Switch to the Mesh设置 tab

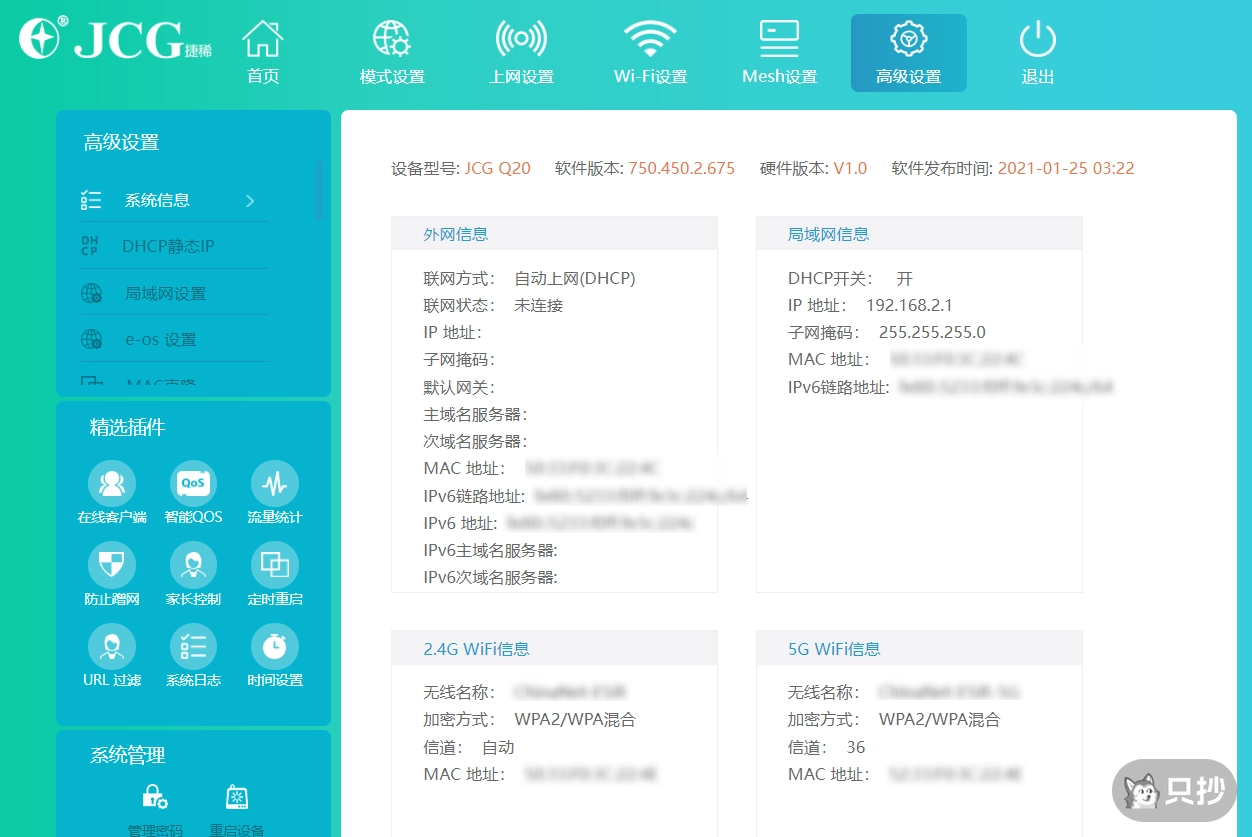(778, 50)
